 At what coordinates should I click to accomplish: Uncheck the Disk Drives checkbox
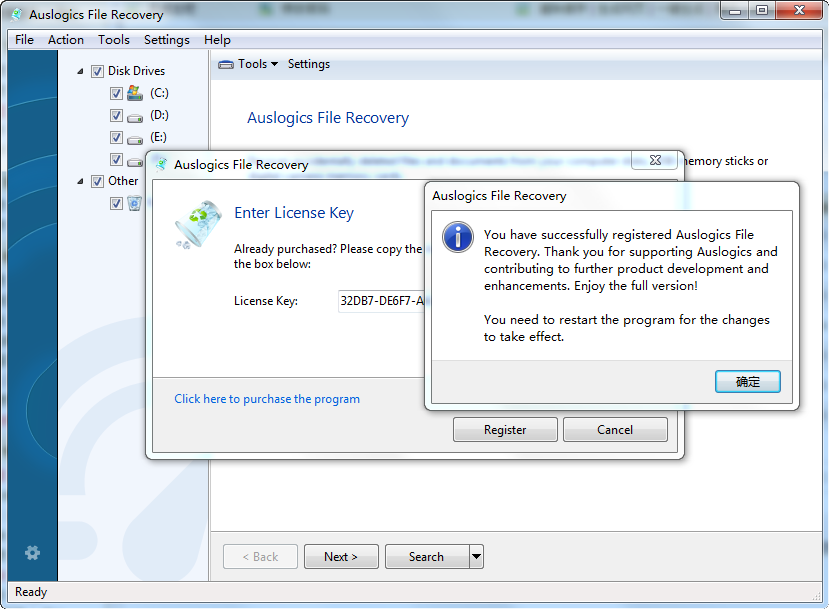click(97, 71)
